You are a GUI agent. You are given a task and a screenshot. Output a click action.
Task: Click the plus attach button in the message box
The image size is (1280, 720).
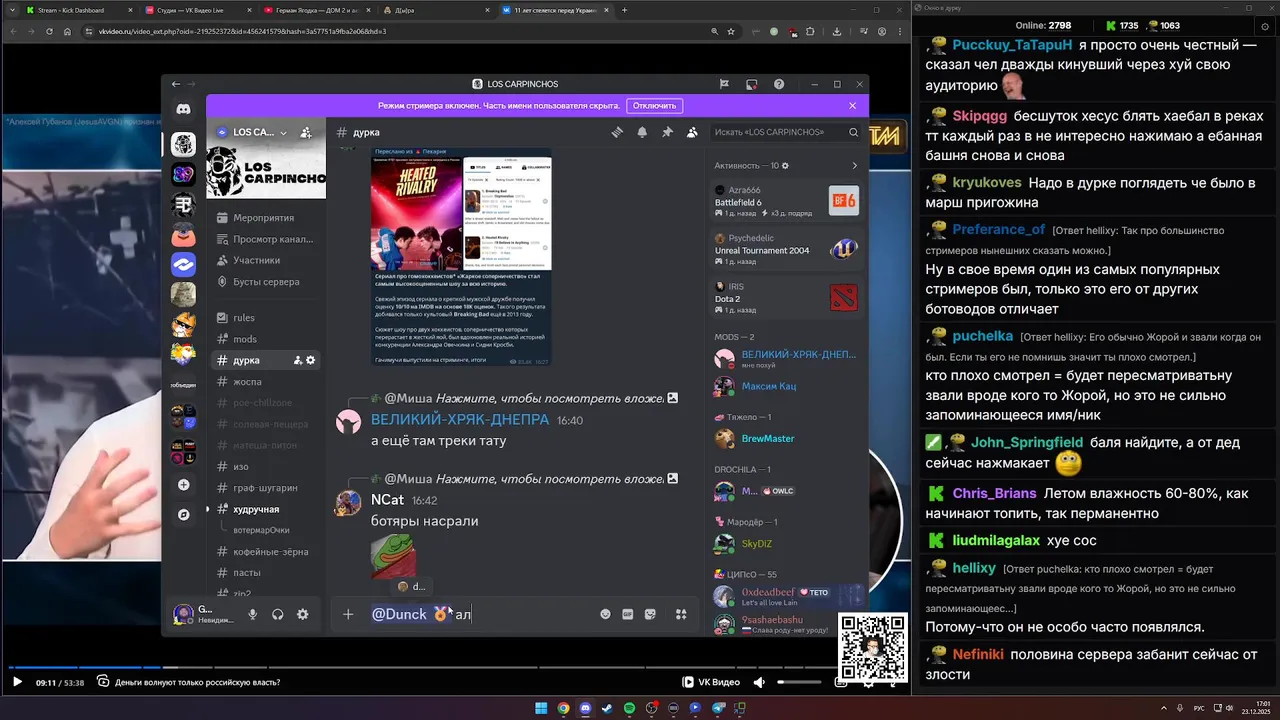point(348,614)
